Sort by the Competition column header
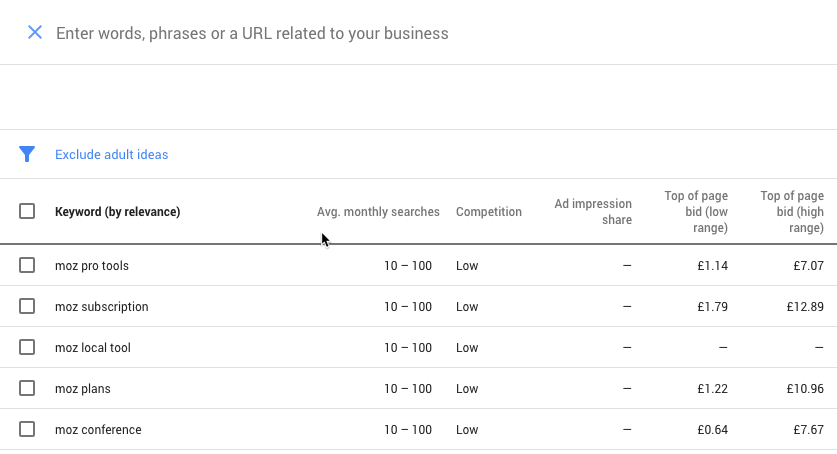This screenshot has width=837, height=454. point(488,212)
